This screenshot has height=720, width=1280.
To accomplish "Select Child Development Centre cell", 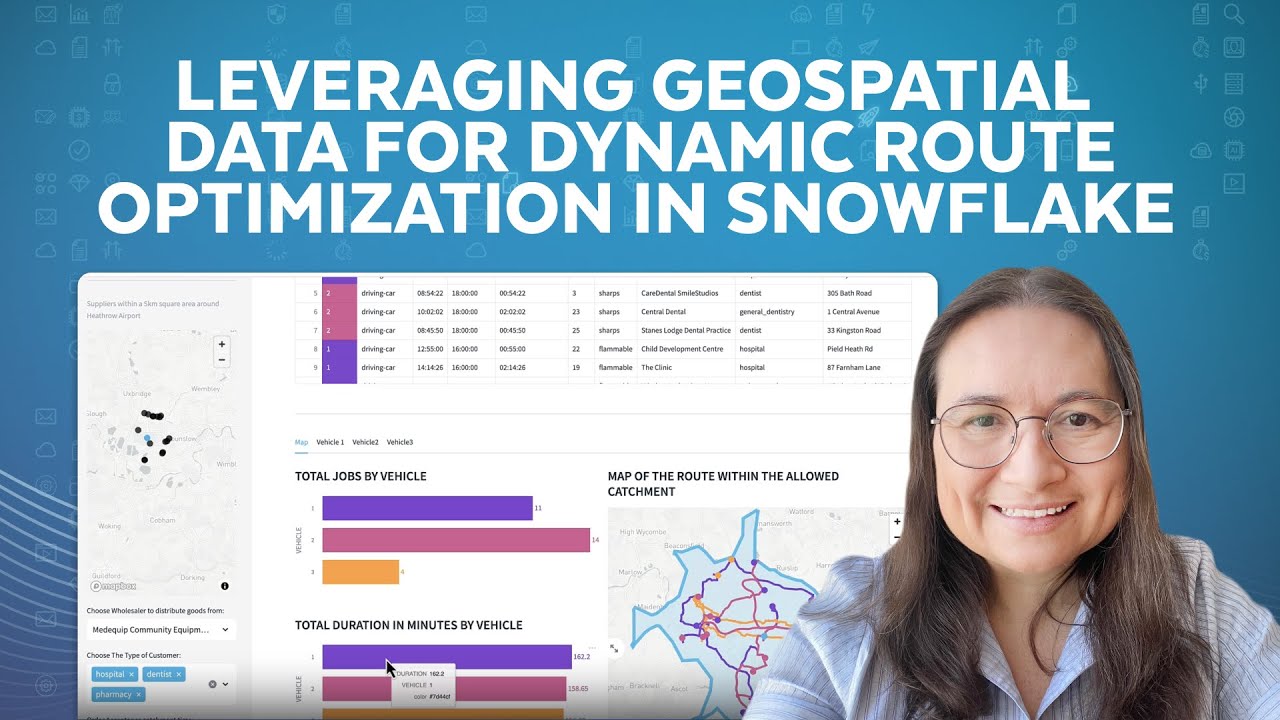I will pyautogui.click(x=686, y=349).
